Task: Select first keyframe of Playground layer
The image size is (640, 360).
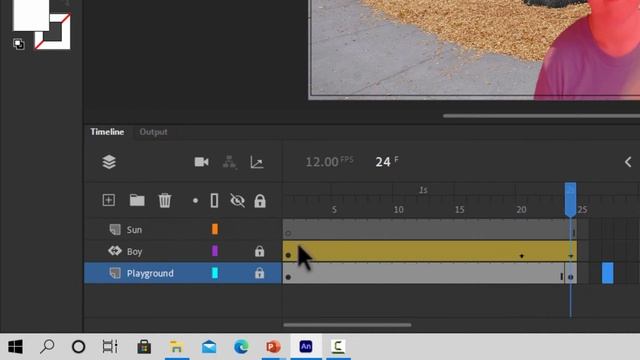Action: coord(288,277)
